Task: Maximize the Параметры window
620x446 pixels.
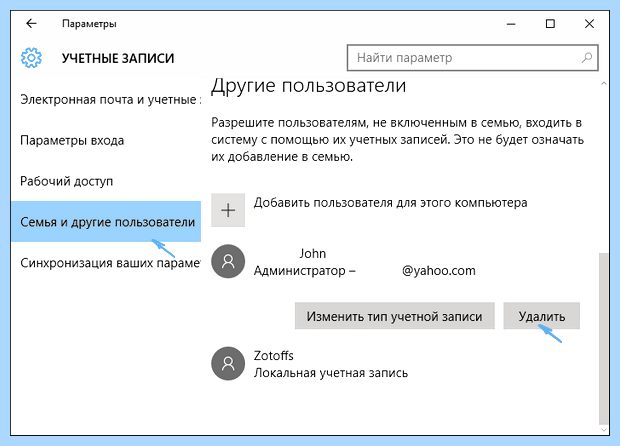Action: pyautogui.click(x=550, y=24)
